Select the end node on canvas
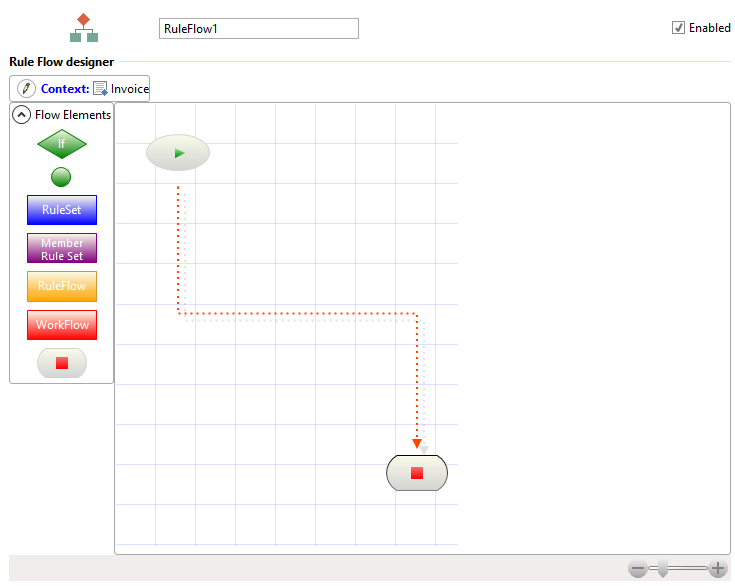 coord(417,473)
